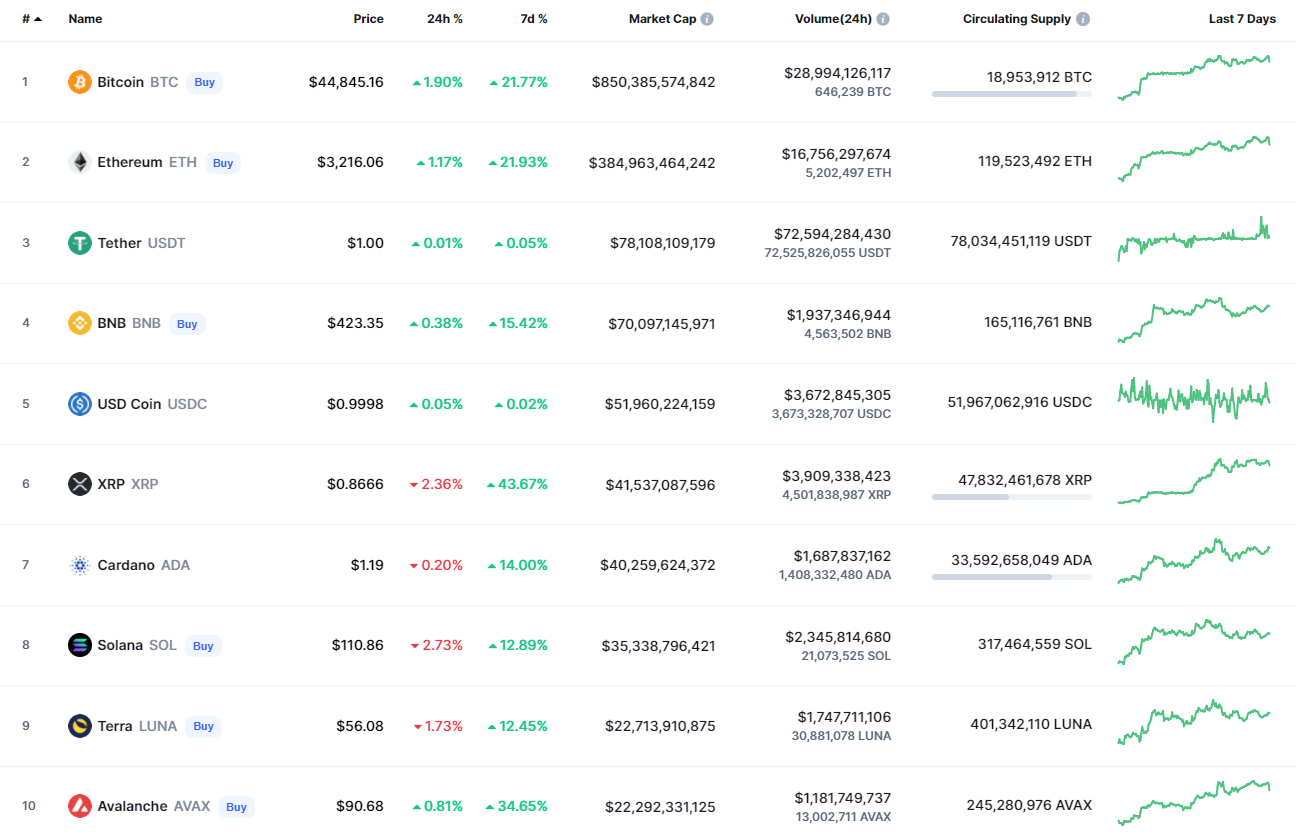Click the Market Cap info icon
This screenshot has width=1296, height=836.
pos(707,19)
